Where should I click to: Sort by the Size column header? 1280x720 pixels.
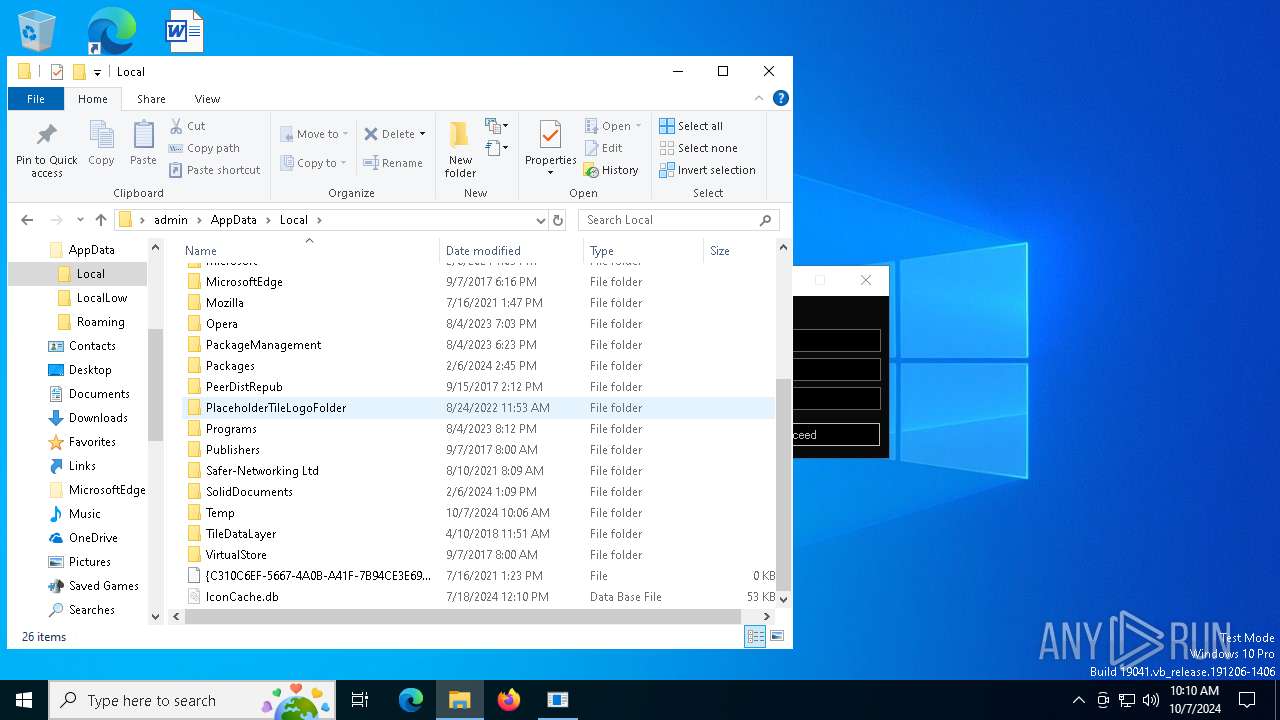click(738, 251)
